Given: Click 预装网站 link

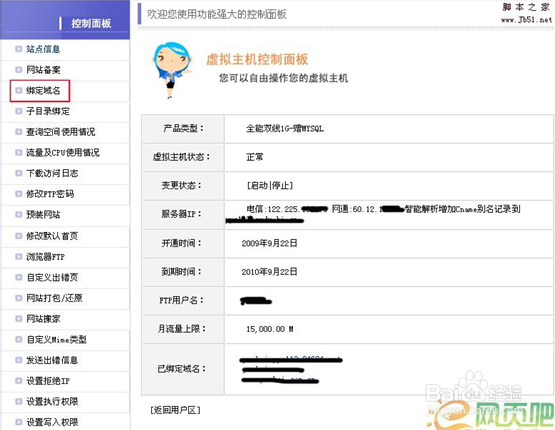Looking at the screenshot, I should [43, 214].
